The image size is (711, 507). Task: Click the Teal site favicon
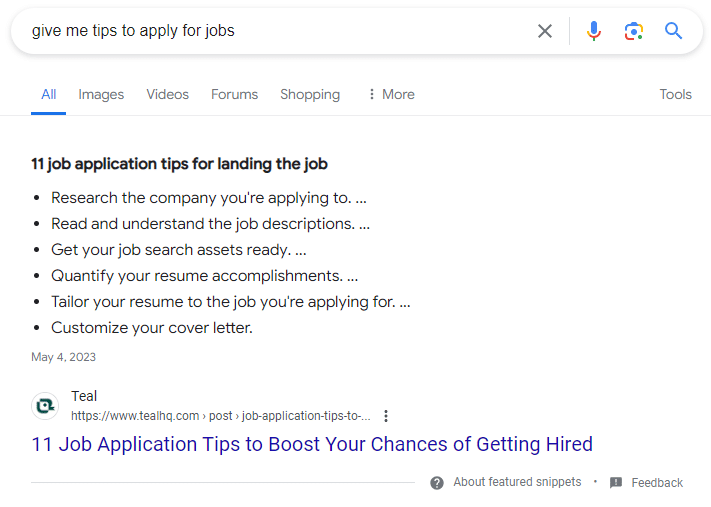click(45, 406)
